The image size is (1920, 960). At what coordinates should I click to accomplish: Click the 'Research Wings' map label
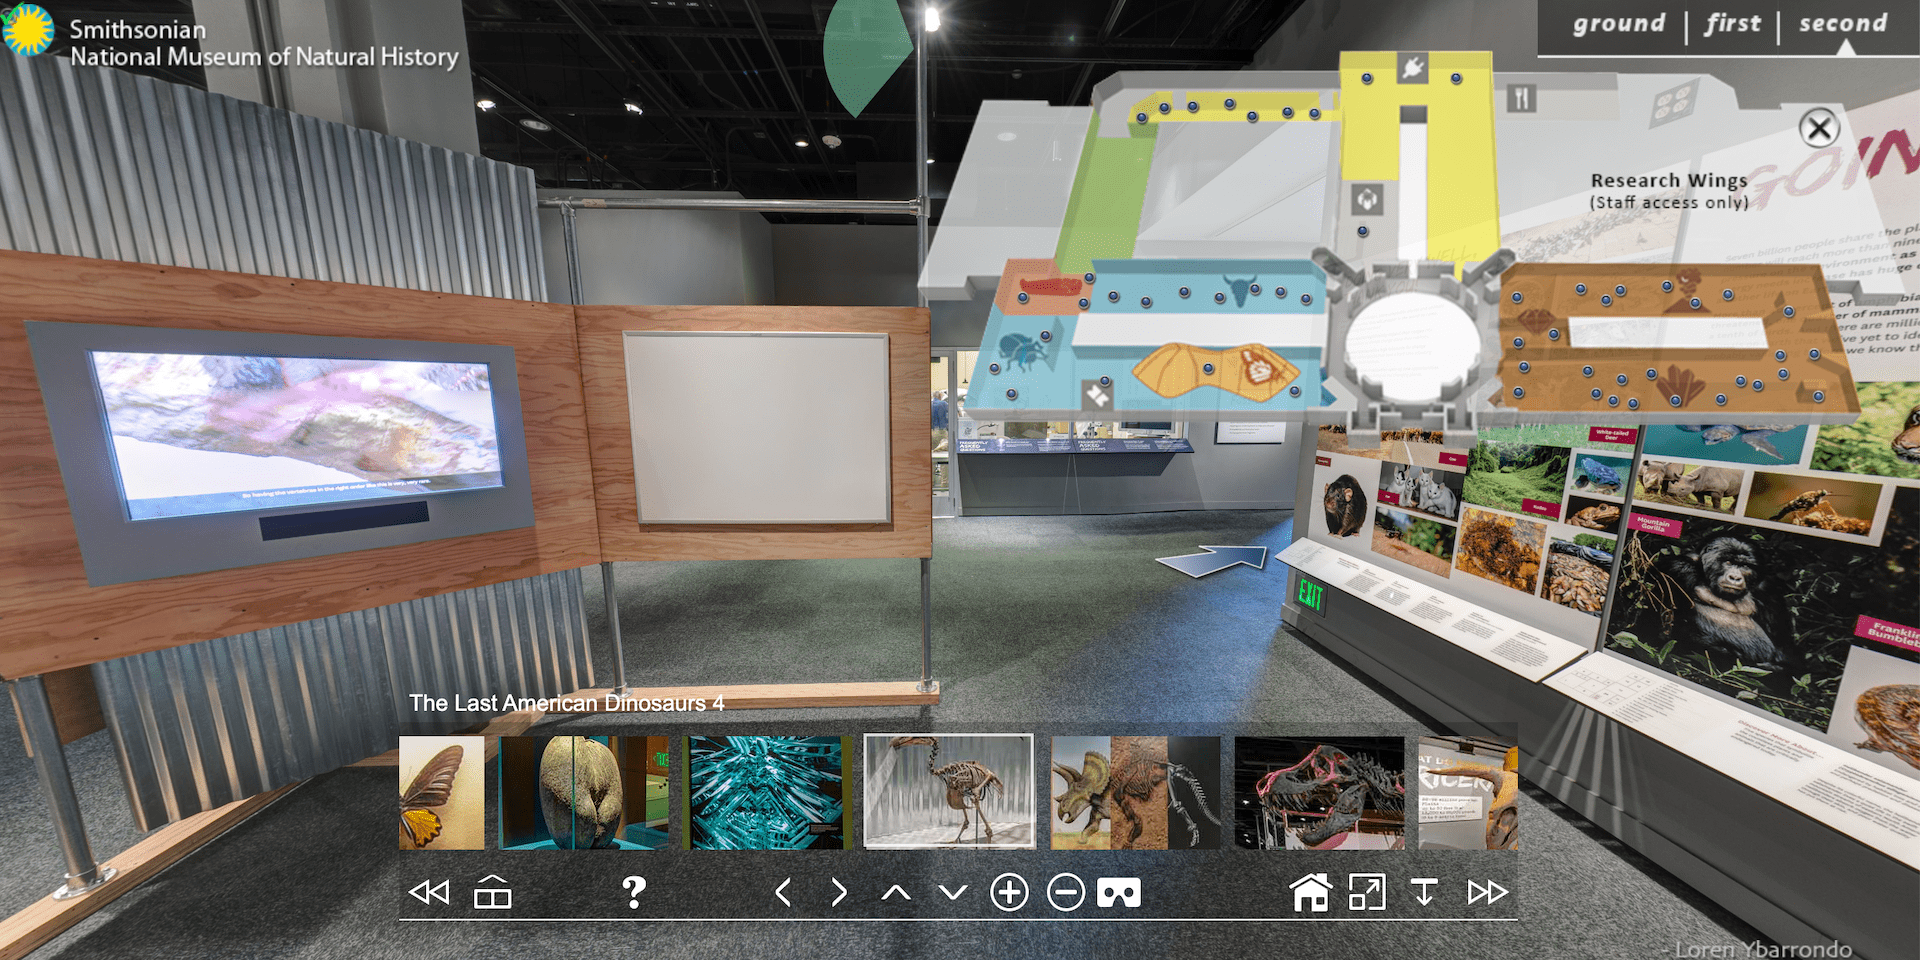(1669, 180)
